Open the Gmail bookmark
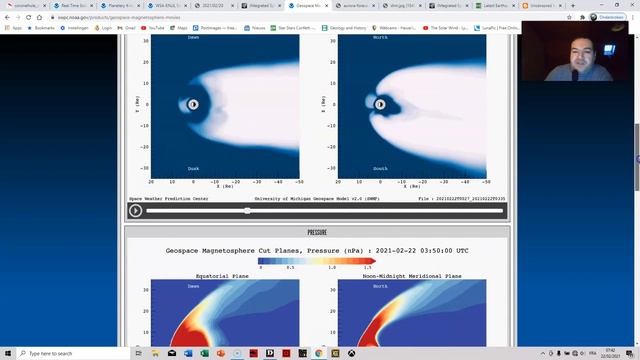Viewport: 640px width, 360px height. point(127,28)
